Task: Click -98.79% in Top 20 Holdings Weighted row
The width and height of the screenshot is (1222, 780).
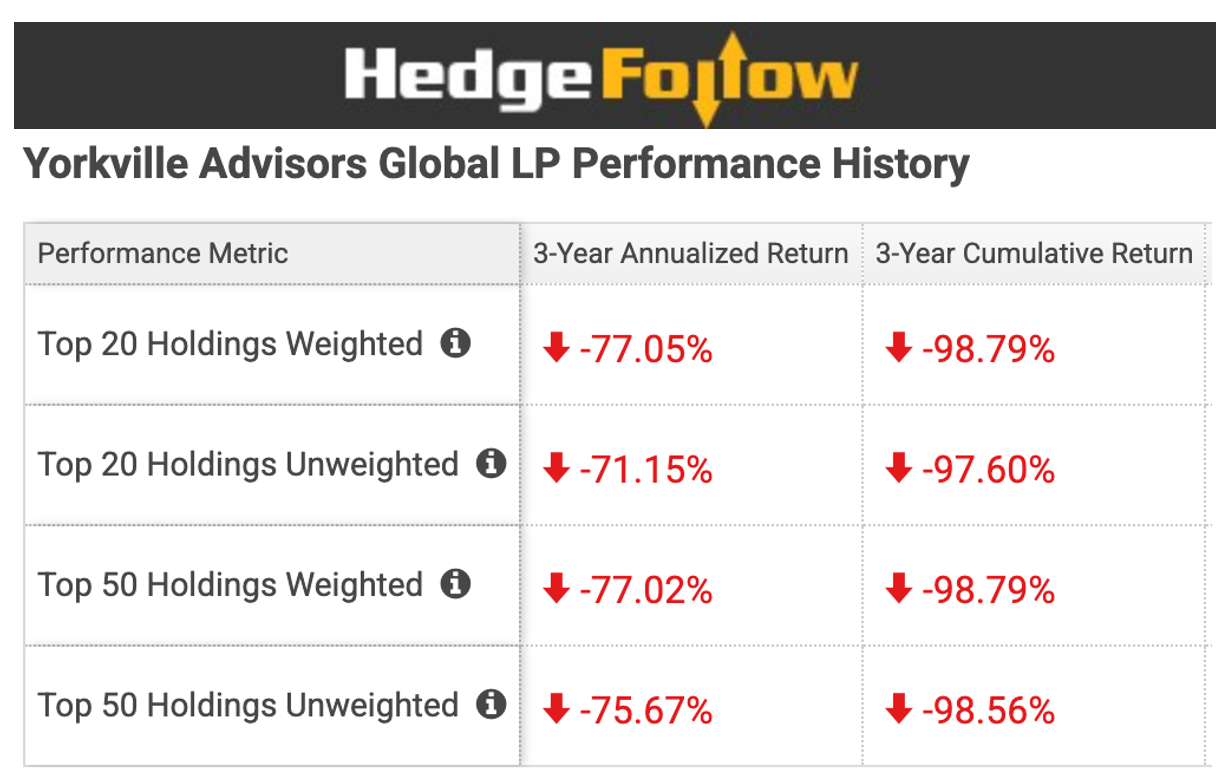Action: (988, 350)
